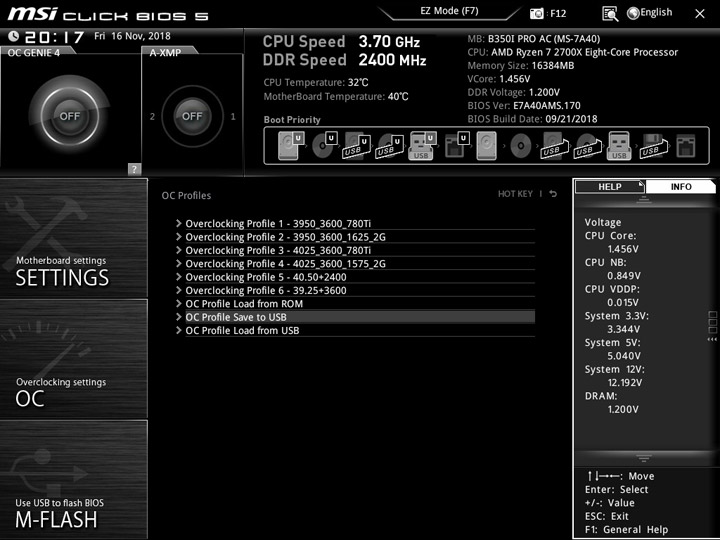Click the date Fri 16 Nov, 2018

pos(132,36)
